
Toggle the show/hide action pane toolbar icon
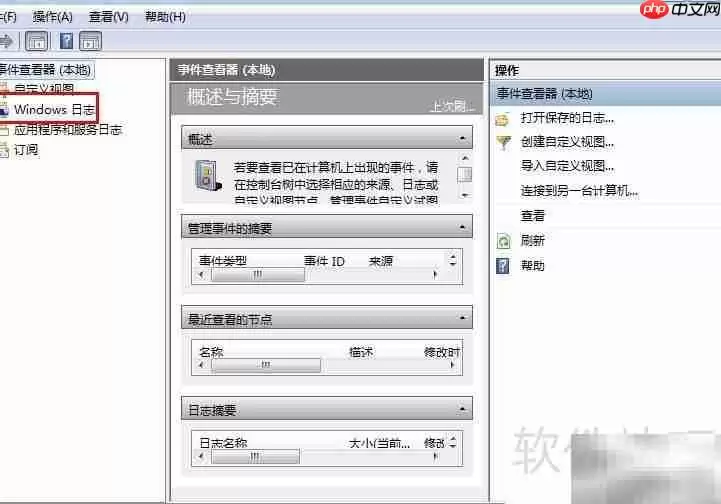91,41
